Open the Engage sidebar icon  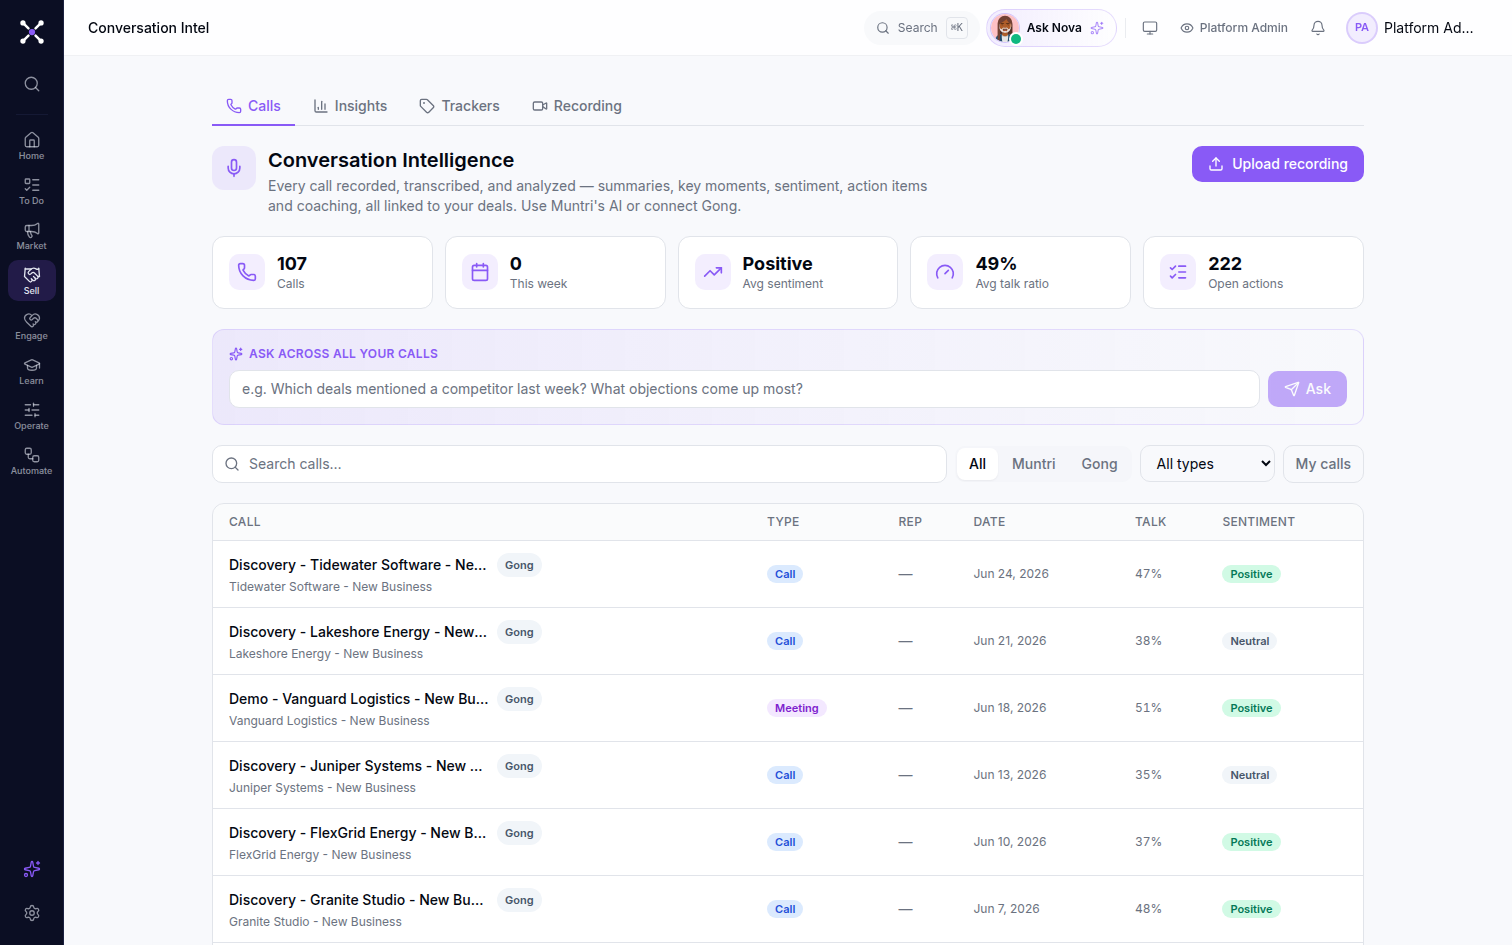(x=31, y=326)
